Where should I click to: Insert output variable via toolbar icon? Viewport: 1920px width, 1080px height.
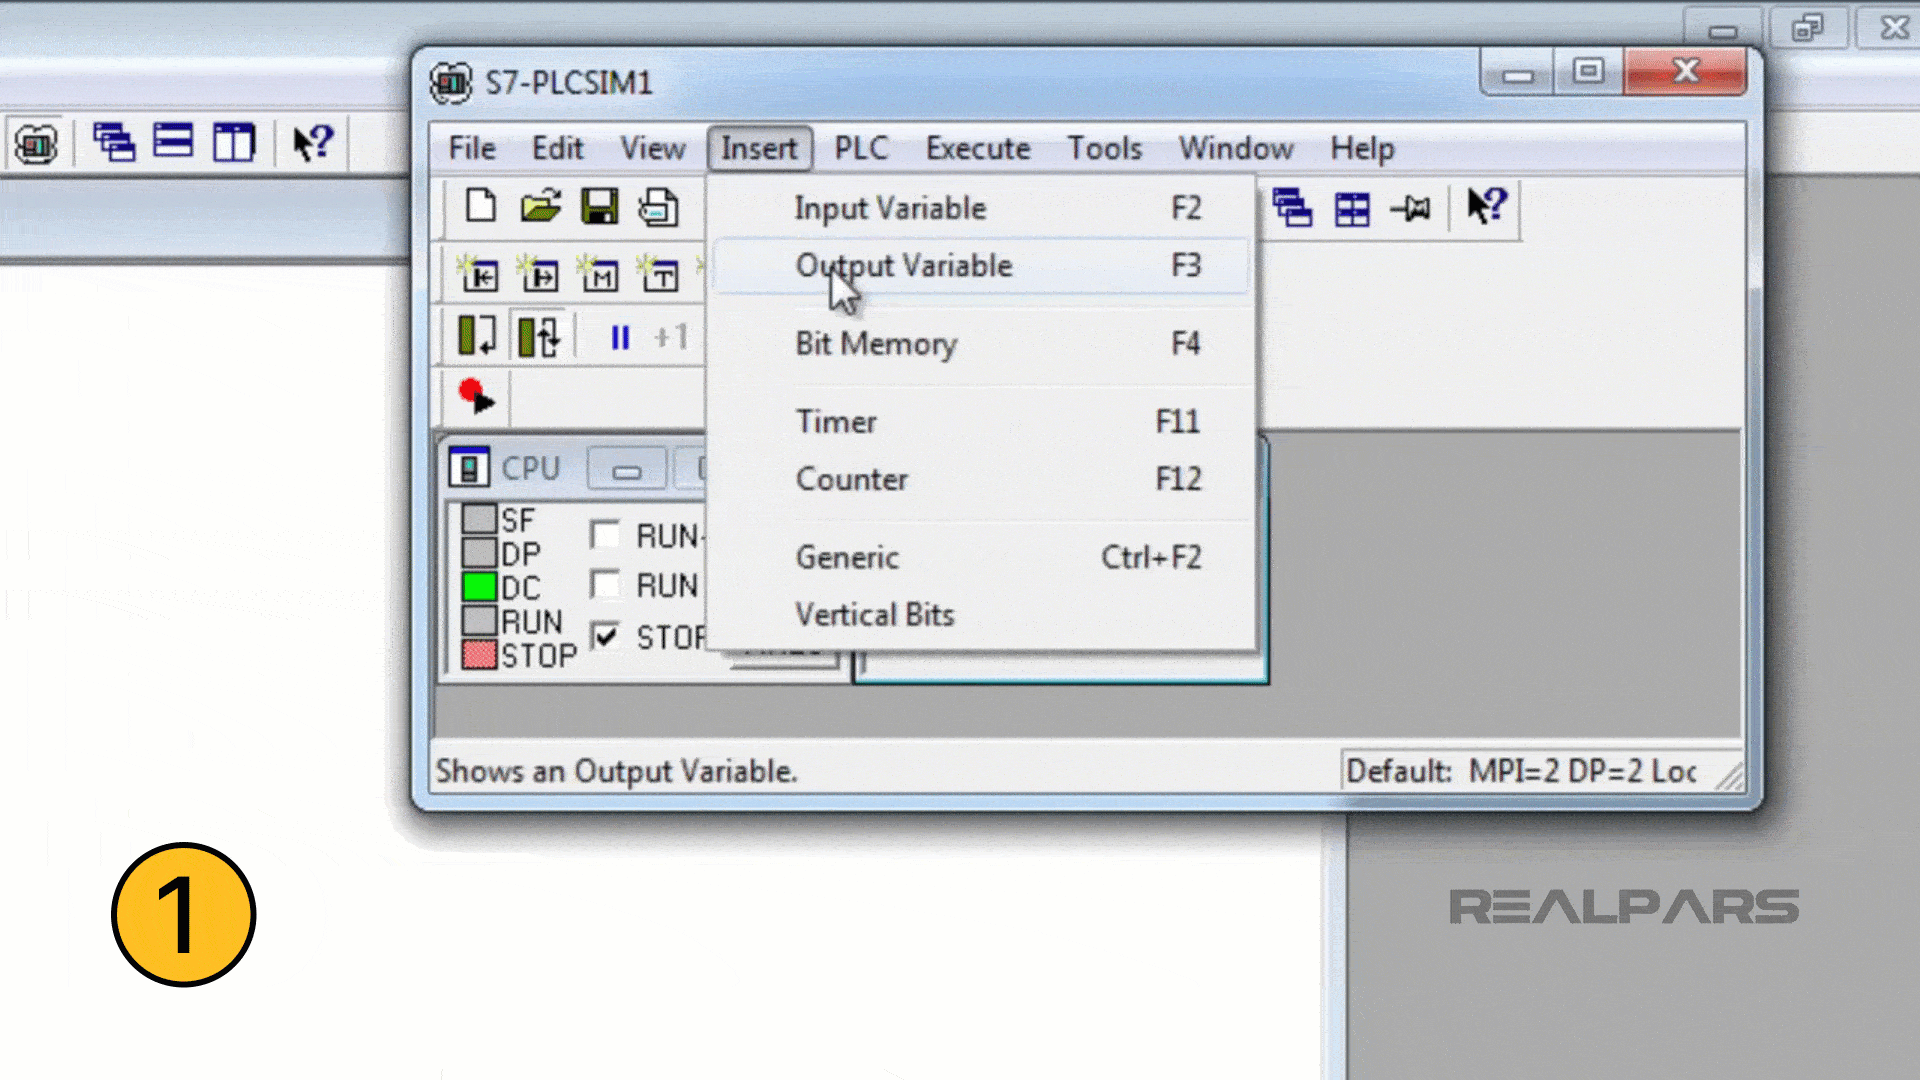click(539, 273)
